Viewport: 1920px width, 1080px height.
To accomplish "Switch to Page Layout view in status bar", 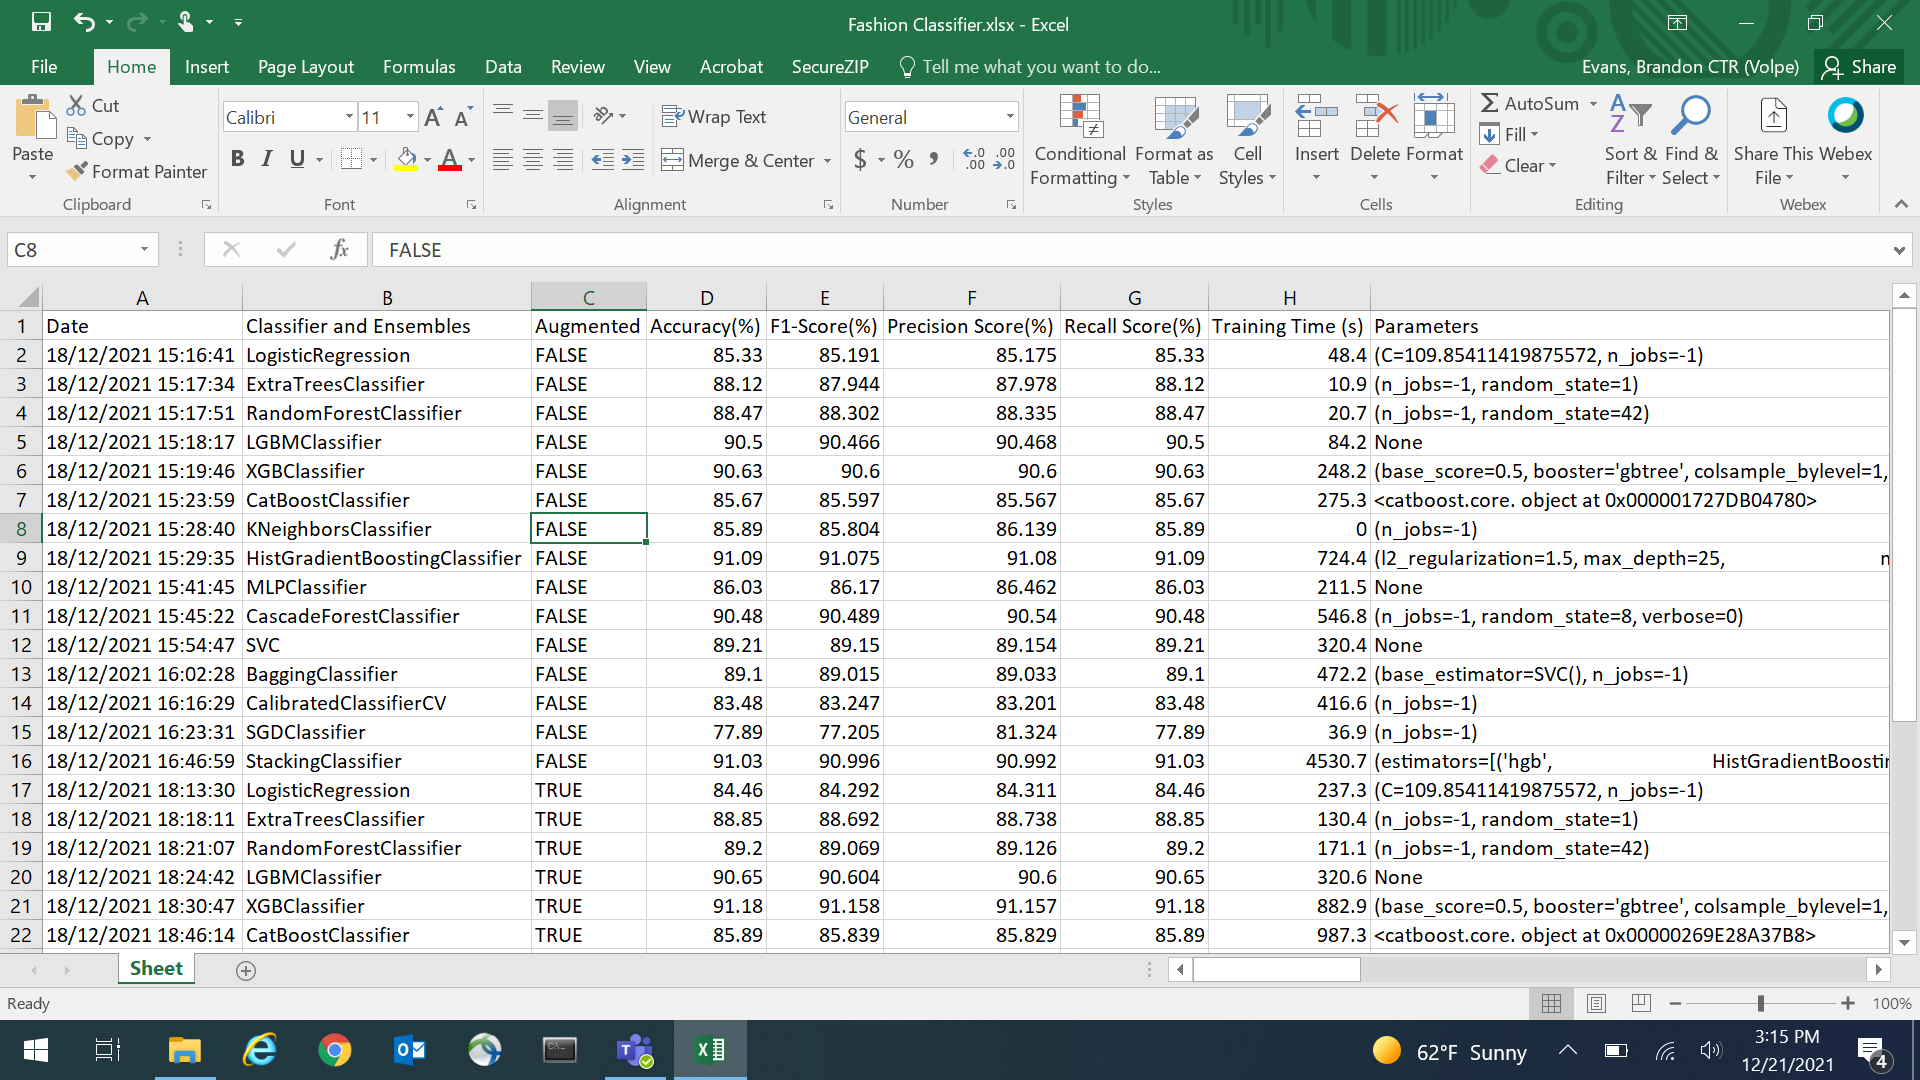I will [1596, 1003].
